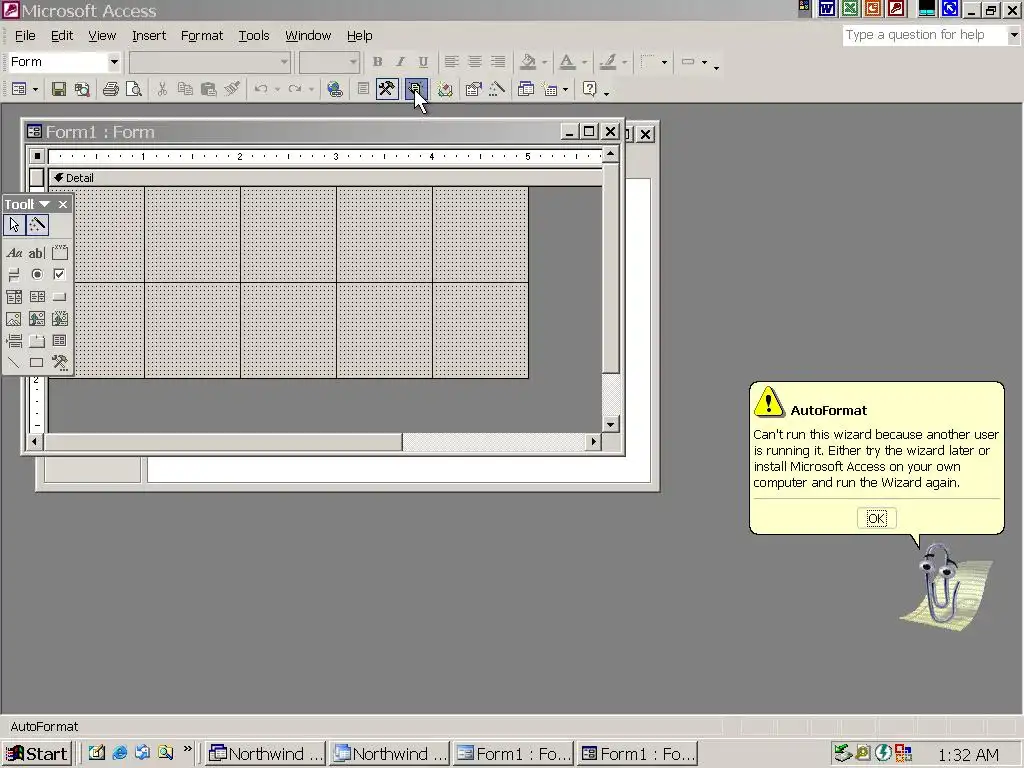Select the Image tool in the Toolbox
The width and height of the screenshot is (1024, 768).
(x=14, y=319)
